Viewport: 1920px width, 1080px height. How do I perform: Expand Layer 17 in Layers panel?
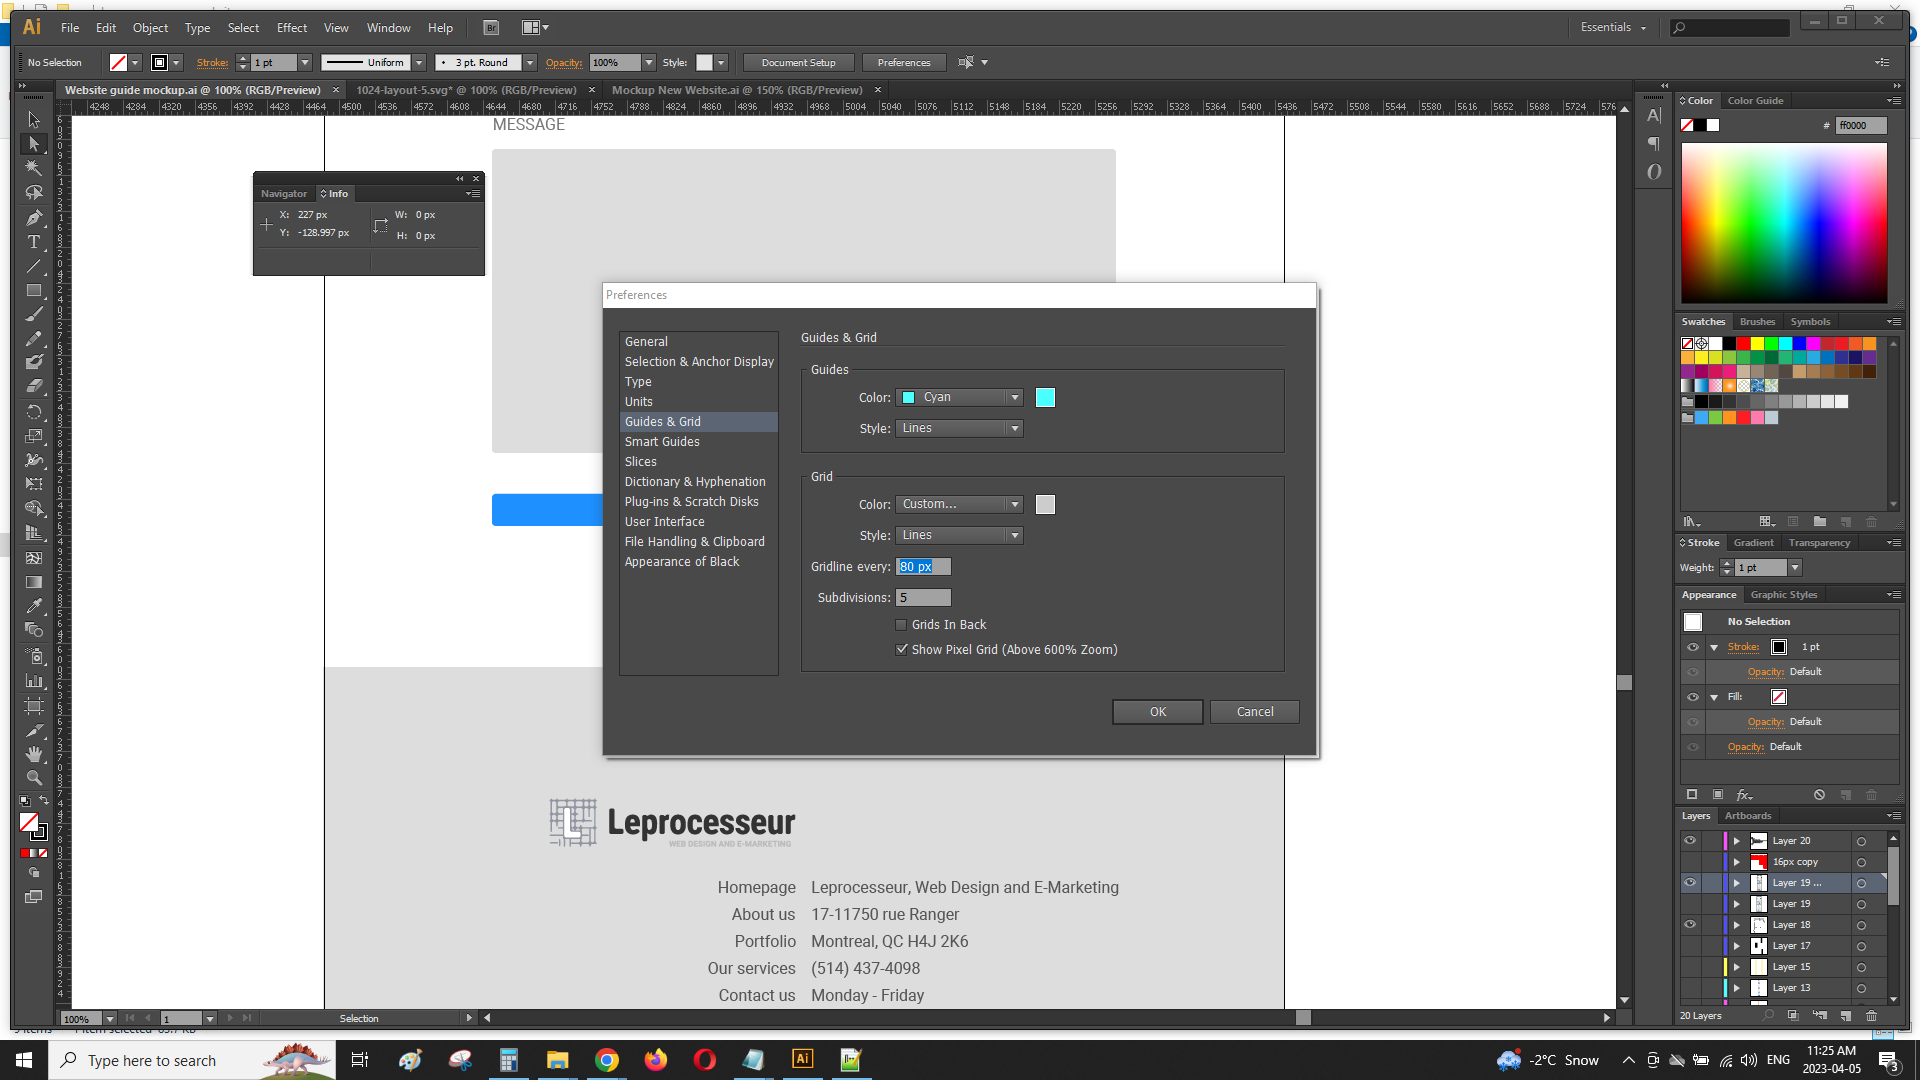coord(1737,946)
